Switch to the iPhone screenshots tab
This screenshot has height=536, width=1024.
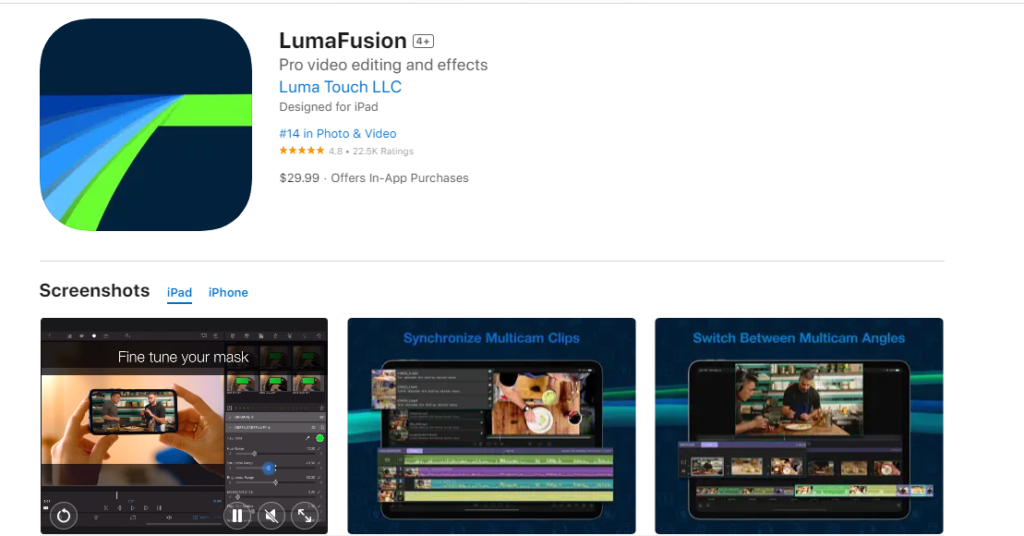pyautogui.click(x=228, y=292)
